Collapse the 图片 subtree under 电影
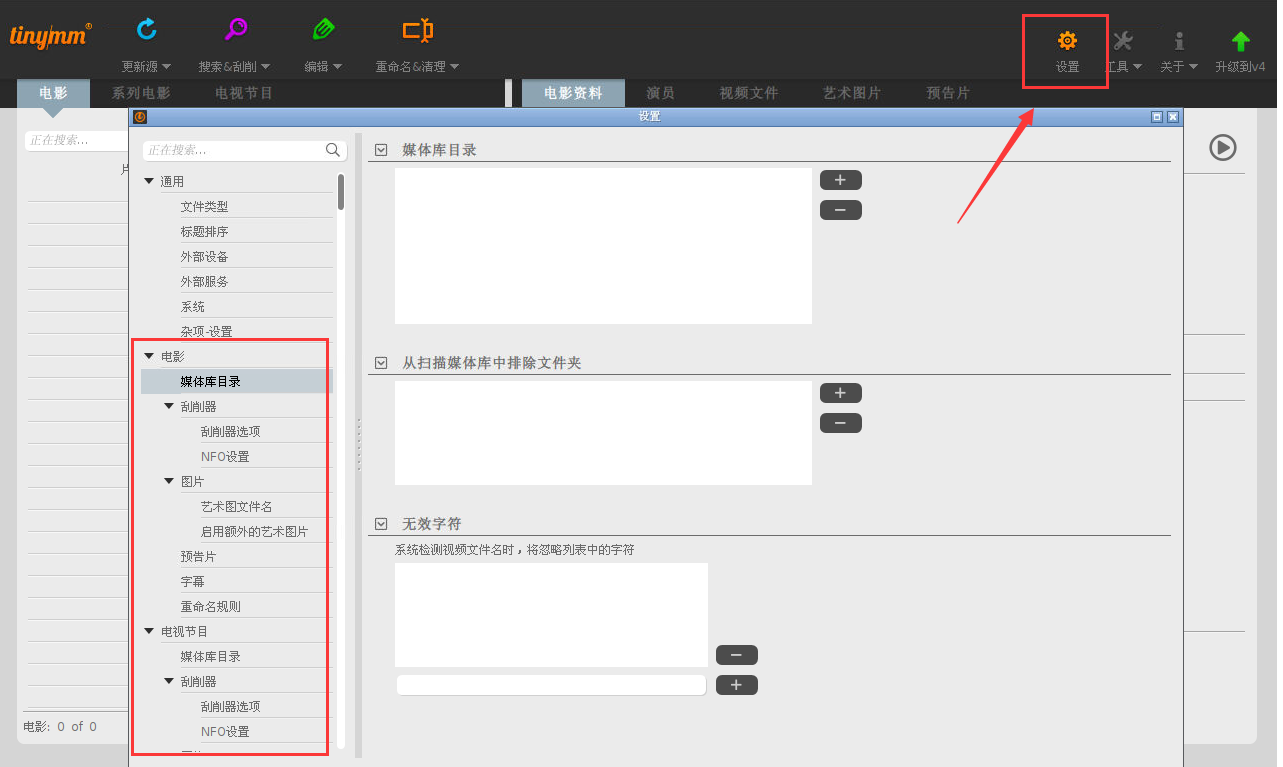1283x767 pixels. click(x=169, y=482)
